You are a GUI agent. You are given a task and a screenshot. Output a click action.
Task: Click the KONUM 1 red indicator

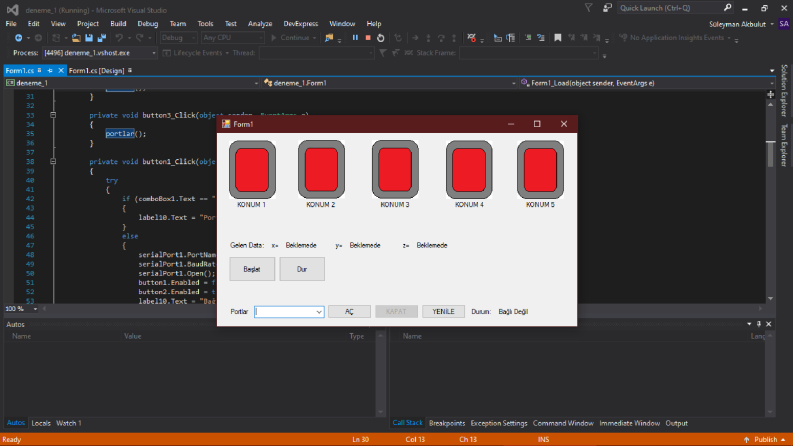252,170
